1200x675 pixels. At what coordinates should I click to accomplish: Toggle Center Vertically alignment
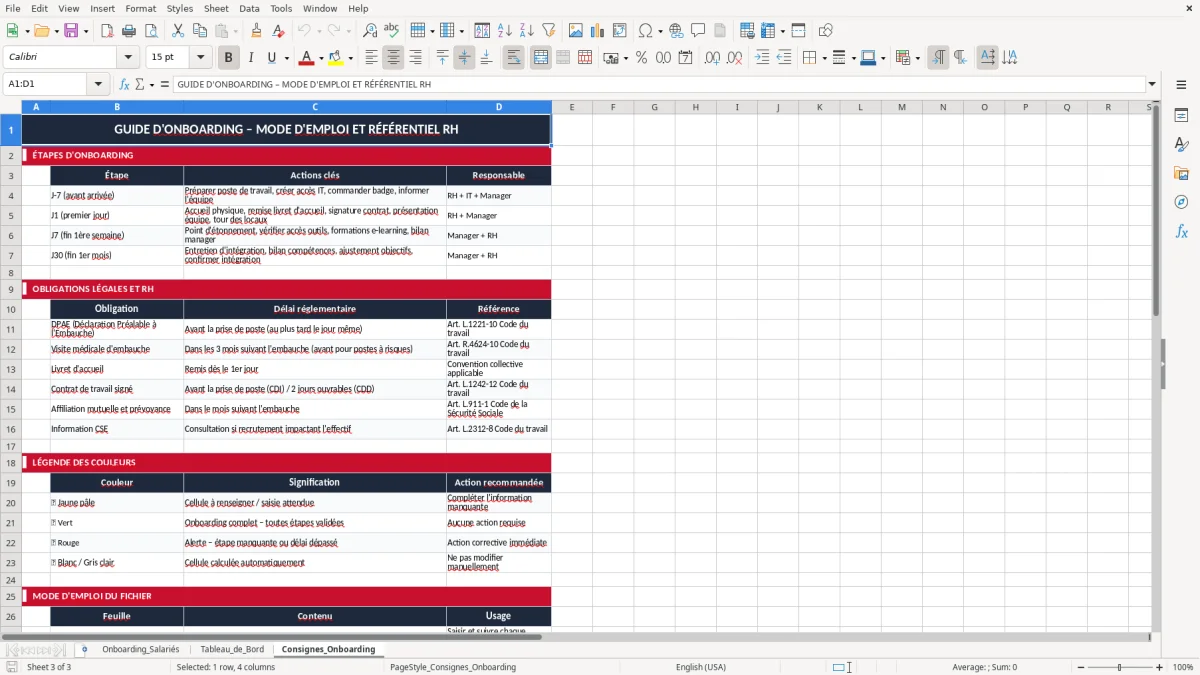pyautogui.click(x=464, y=58)
